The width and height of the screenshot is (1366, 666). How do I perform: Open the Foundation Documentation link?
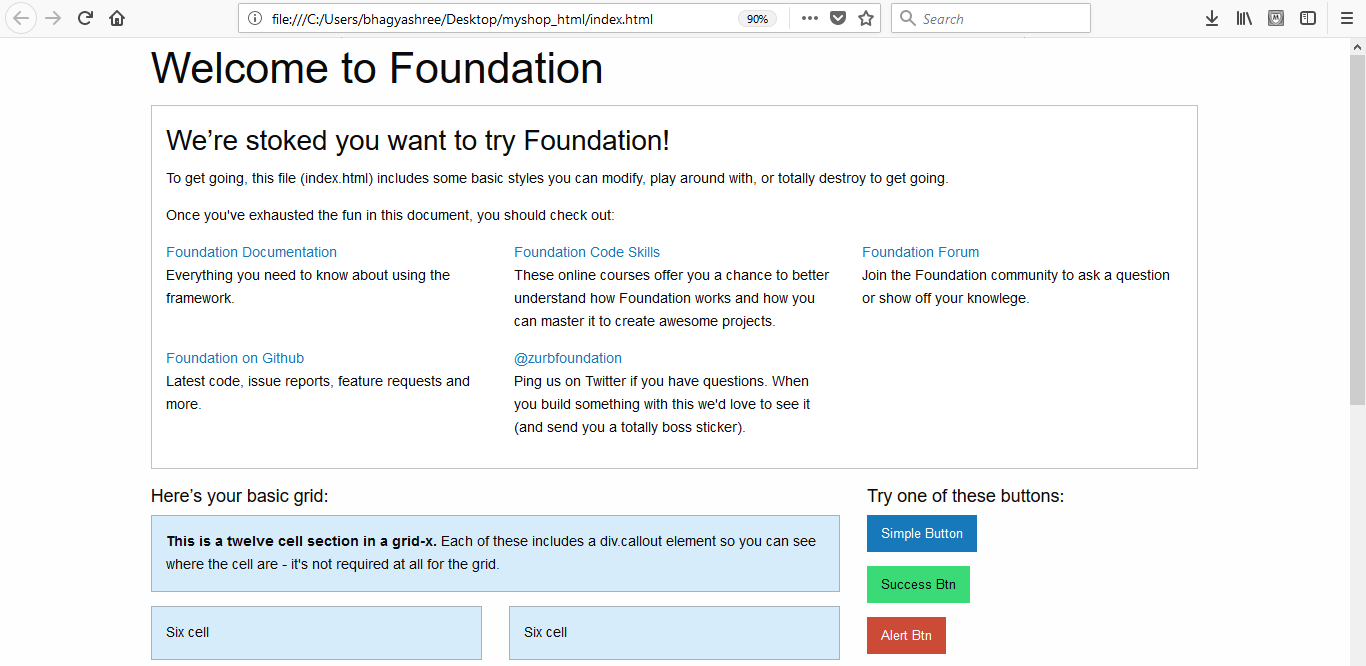point(251,252)
